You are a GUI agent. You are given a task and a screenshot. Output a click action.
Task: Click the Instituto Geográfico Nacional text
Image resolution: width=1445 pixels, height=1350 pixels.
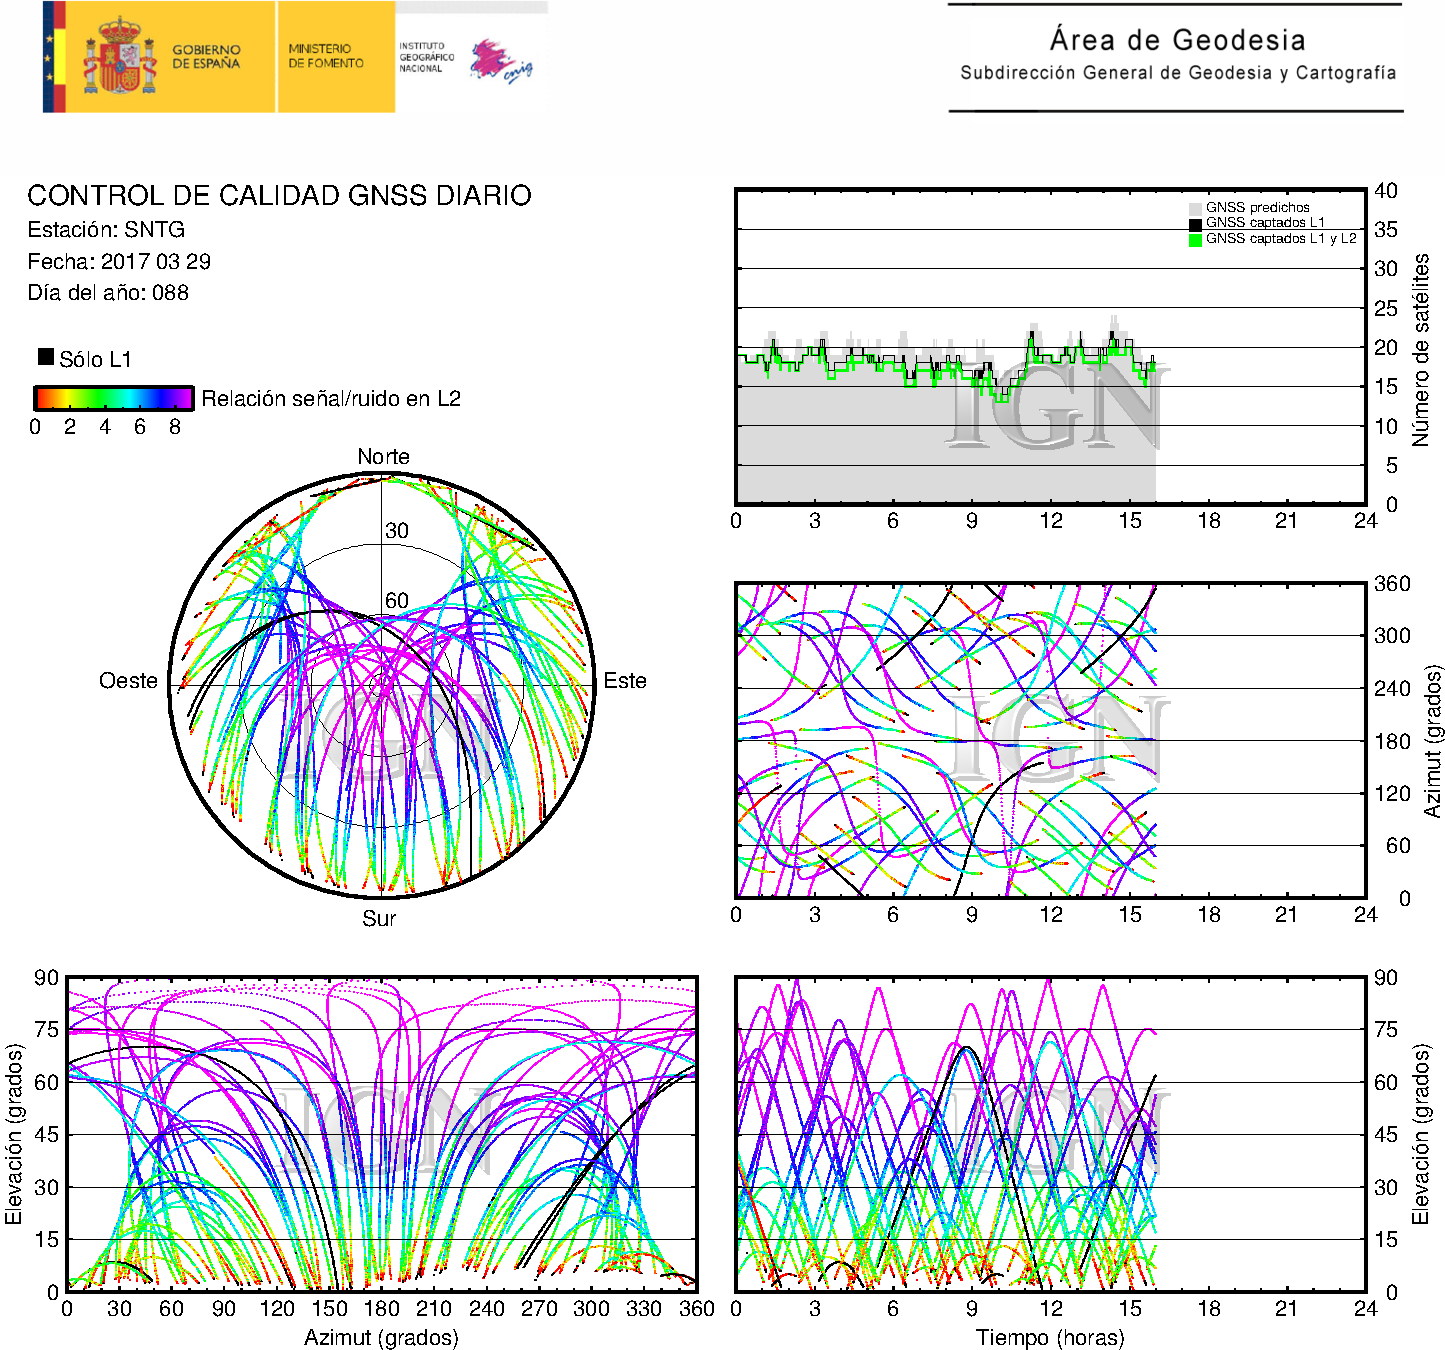point(426,57)
